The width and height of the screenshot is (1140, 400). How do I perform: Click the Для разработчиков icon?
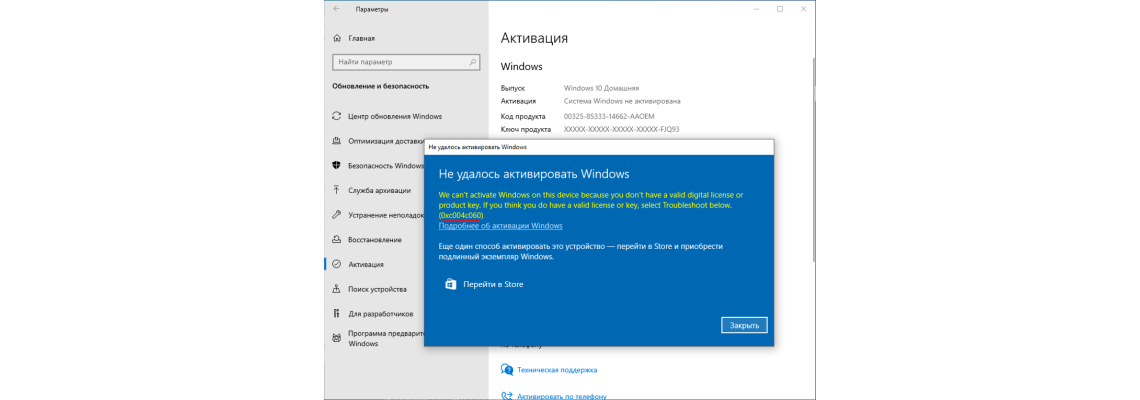[337, 313]
